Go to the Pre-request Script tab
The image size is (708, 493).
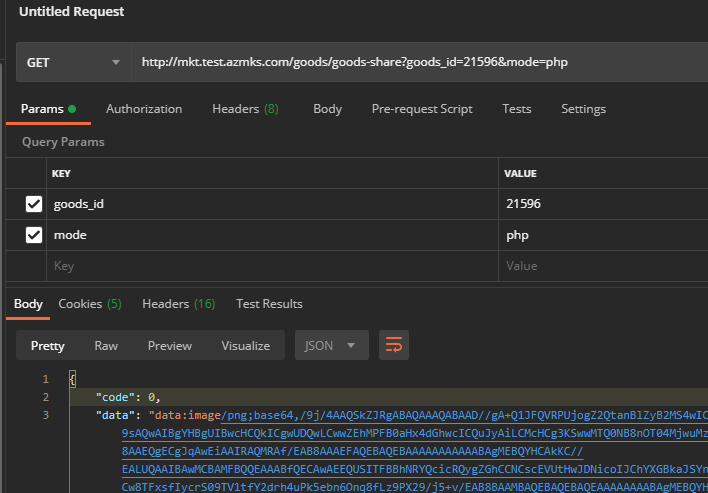click(x=422, y=109)
